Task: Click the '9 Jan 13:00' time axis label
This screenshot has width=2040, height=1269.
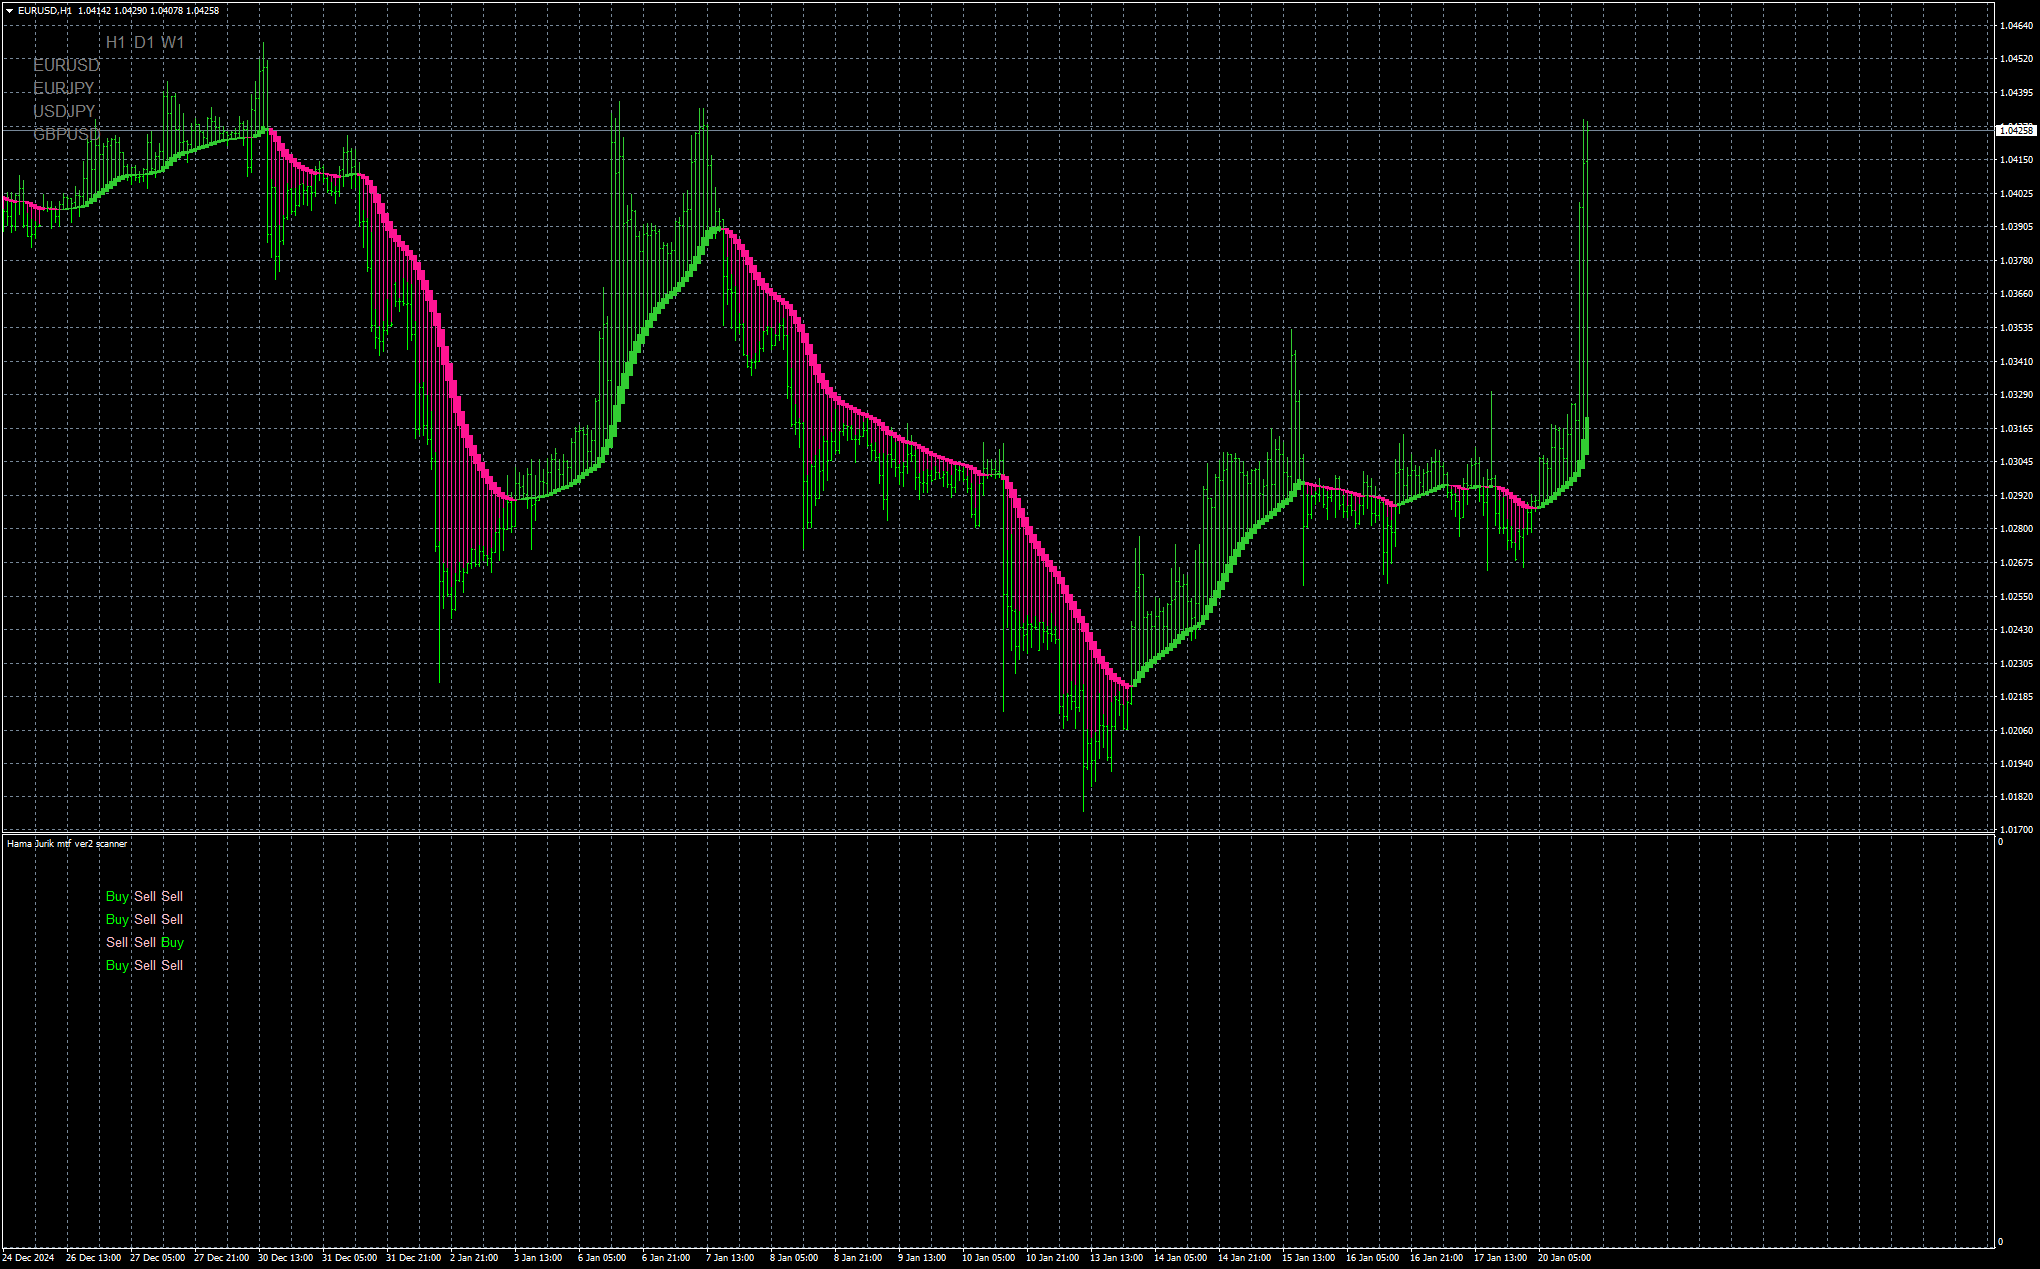Action: tap(922, 1258)
